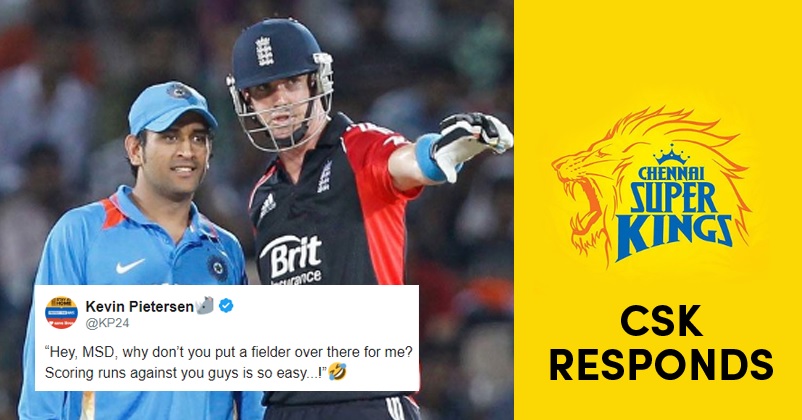
Task: Click the Brit Insurance sponsor logo
Action: pyautogui.click(x=291, y=260)
